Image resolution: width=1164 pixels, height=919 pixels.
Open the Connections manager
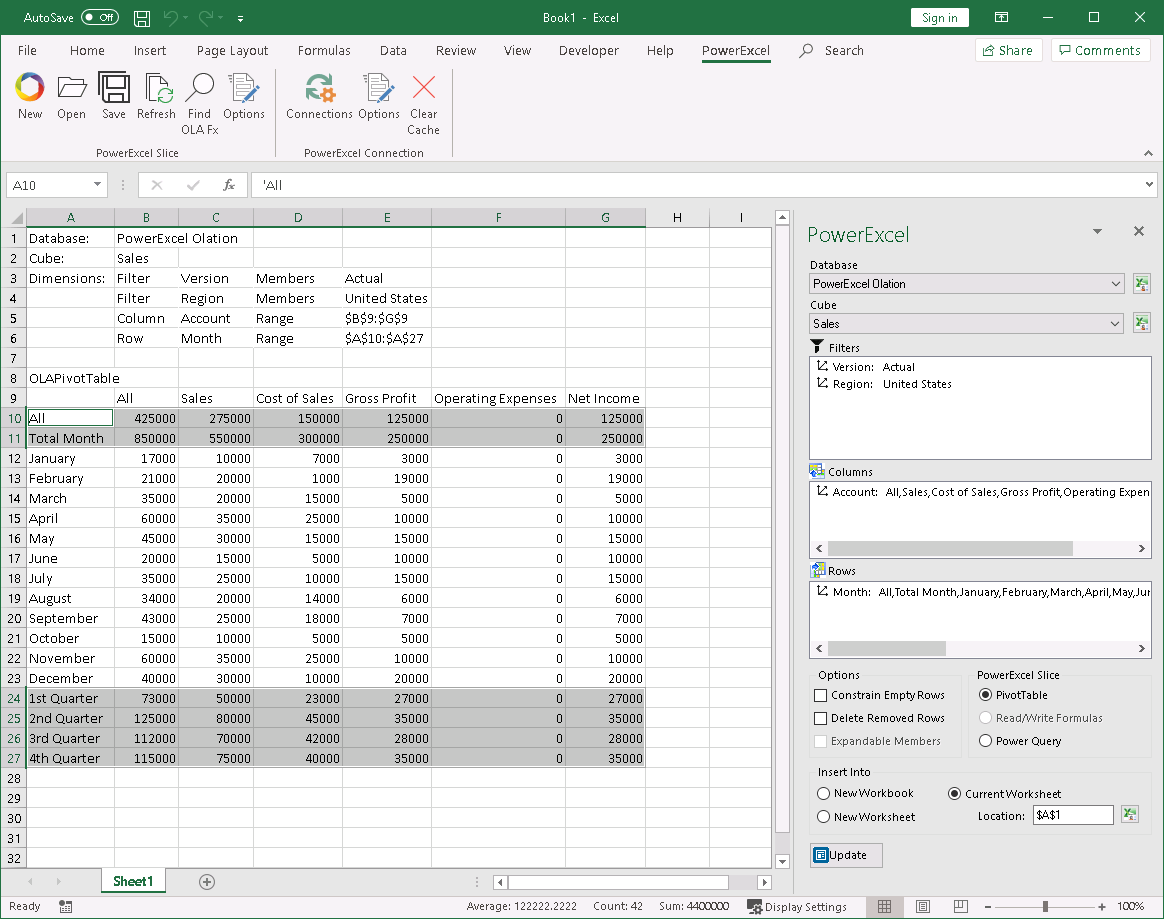(x=319, y=88)
